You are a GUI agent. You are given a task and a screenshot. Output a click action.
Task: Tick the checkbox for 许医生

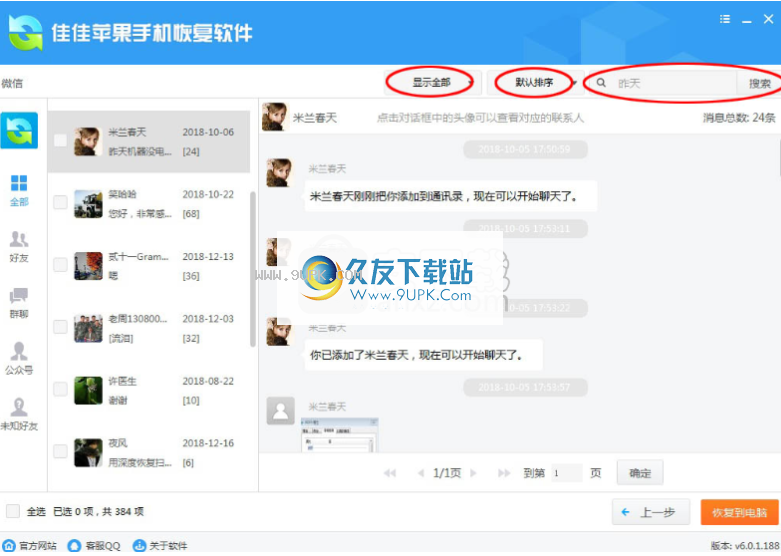(60, 389)
